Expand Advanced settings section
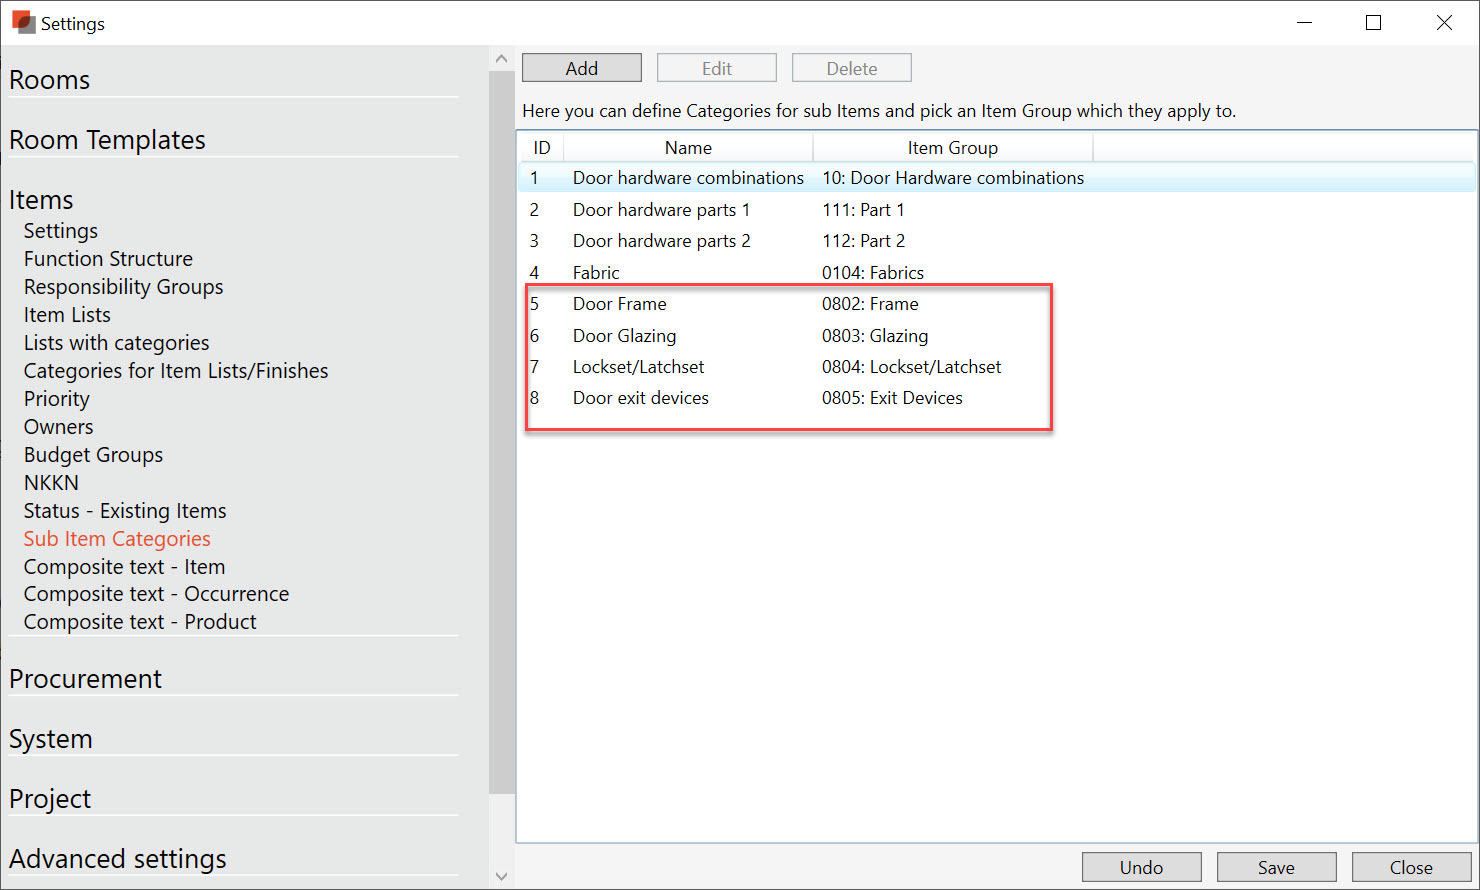1480x890 pixels. tap(118, 859)
